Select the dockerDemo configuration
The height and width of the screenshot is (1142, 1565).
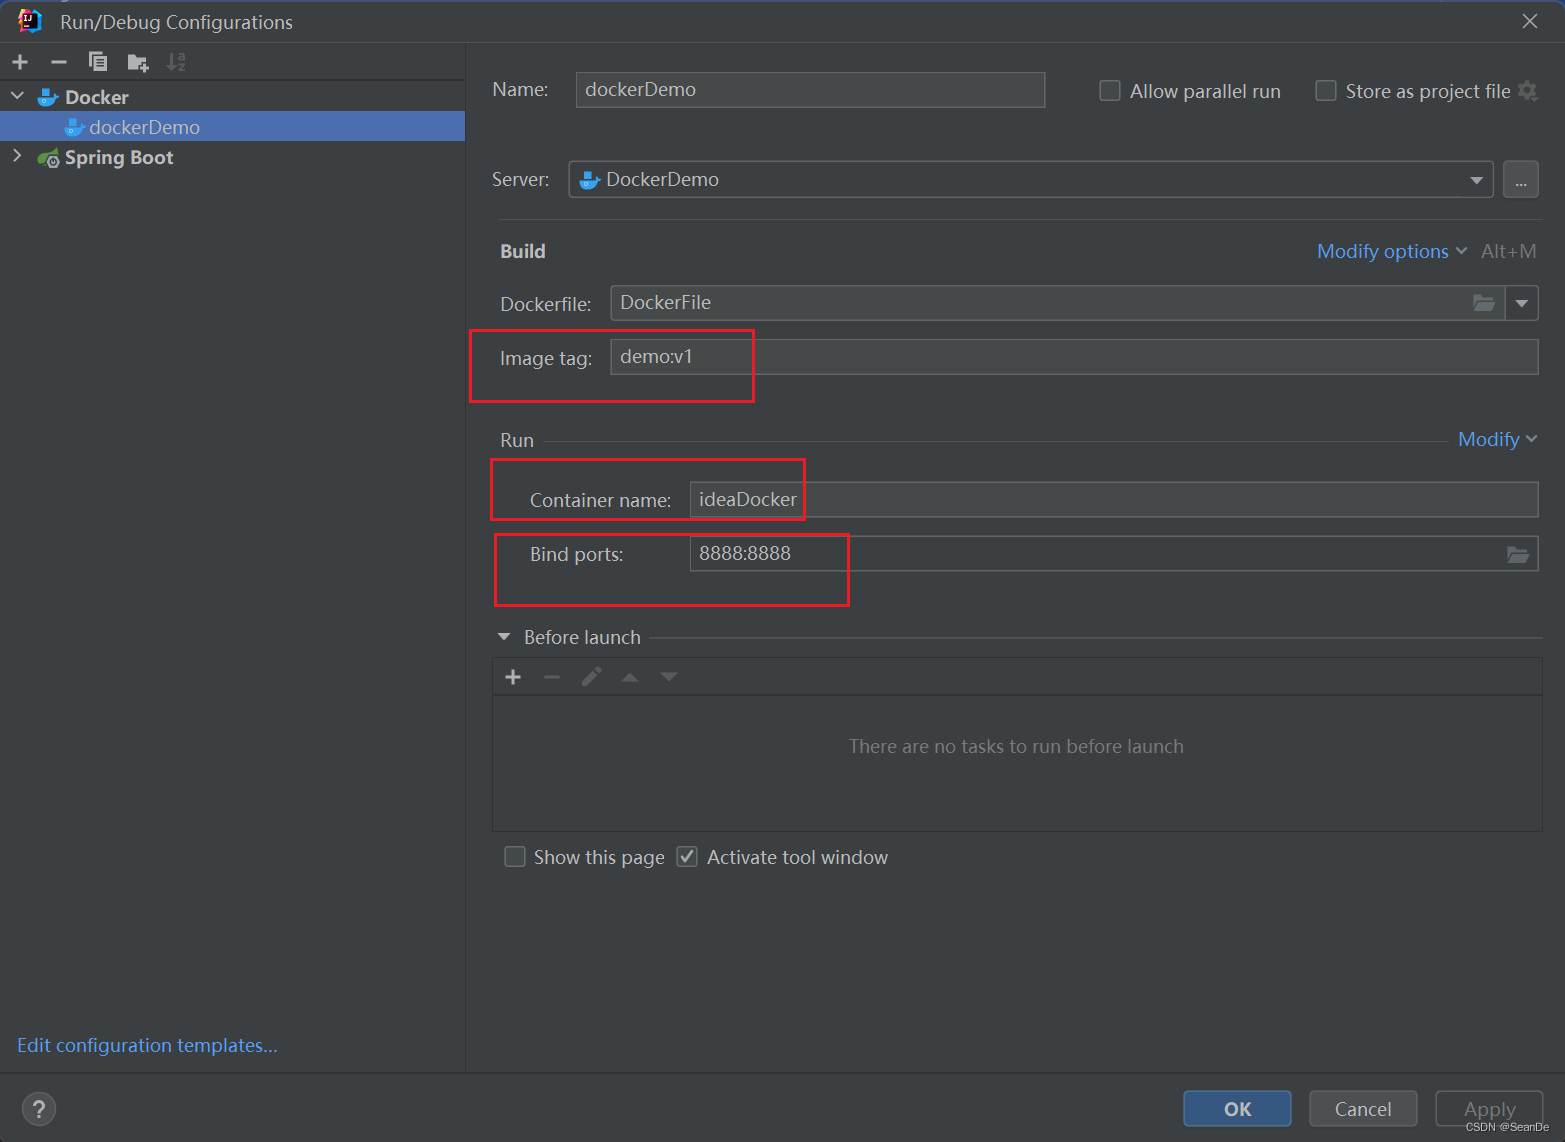(232, 126)
